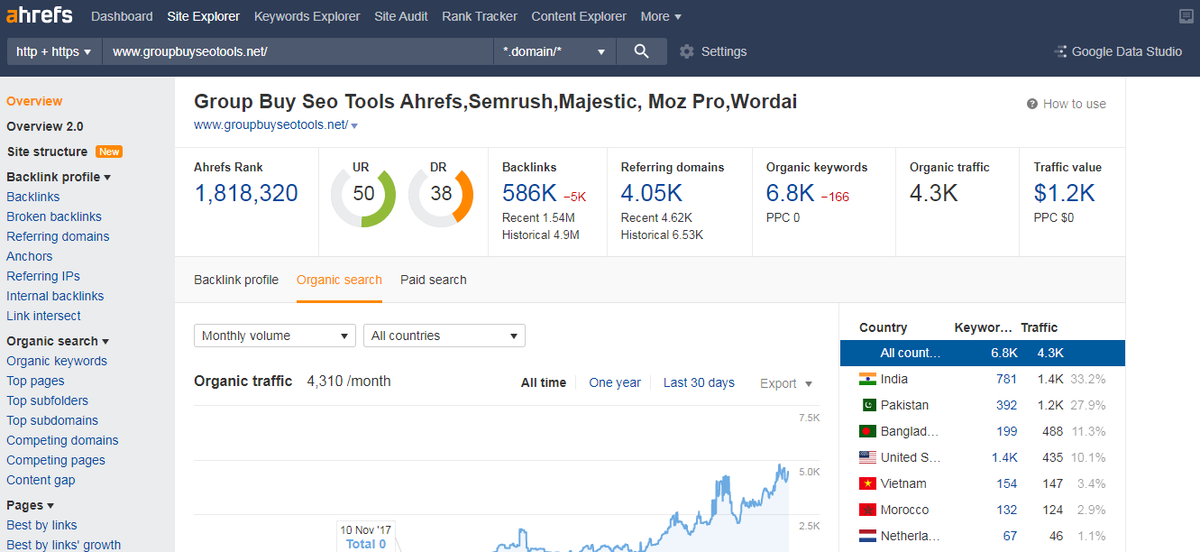The width and height of the screenshot is (1200, 552).
Task: Open the Export dropdown
Action: click(786, 383)
